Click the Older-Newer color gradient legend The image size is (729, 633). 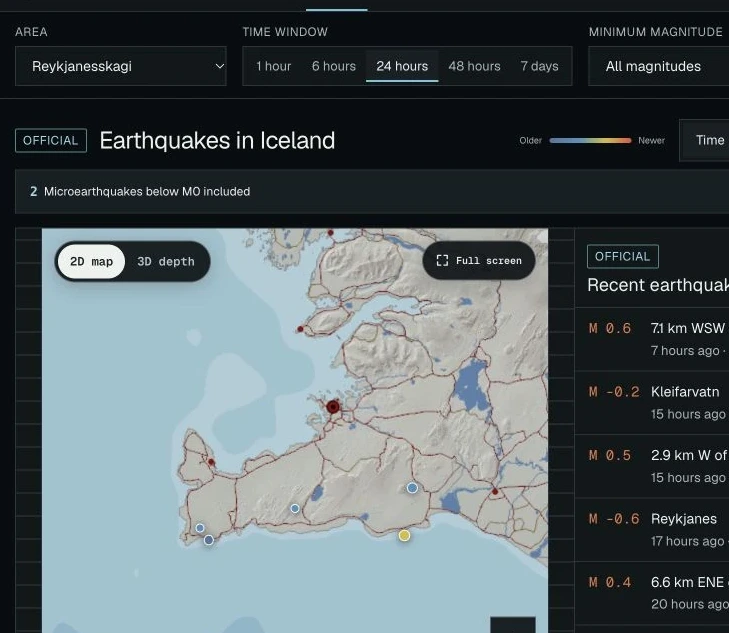(590, 140)
